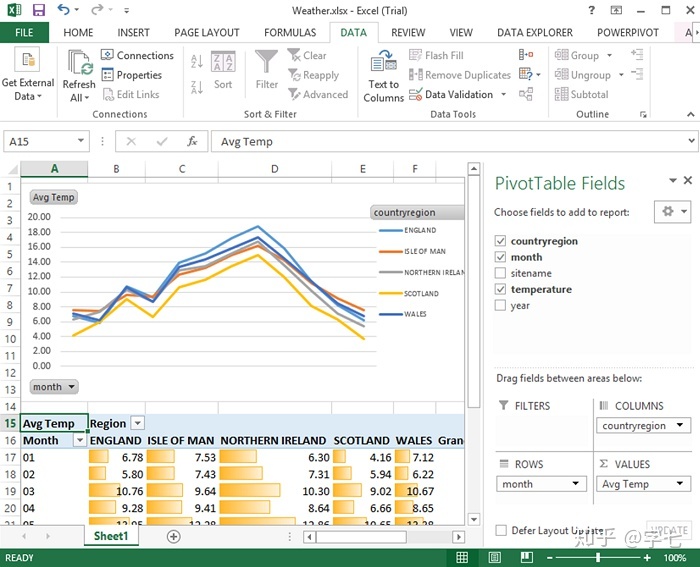Click the zoom slider handle
Viewport: 700px width, 567px height.
598,557
